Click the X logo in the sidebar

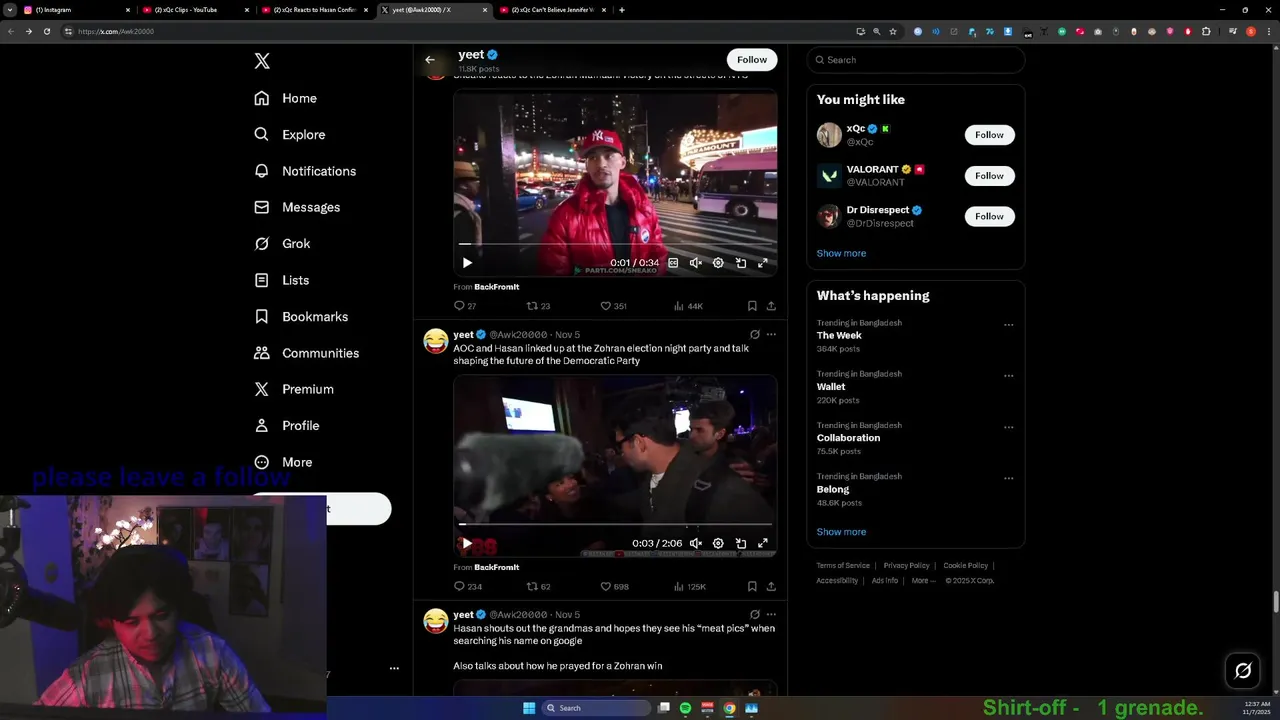coord(262,61)
